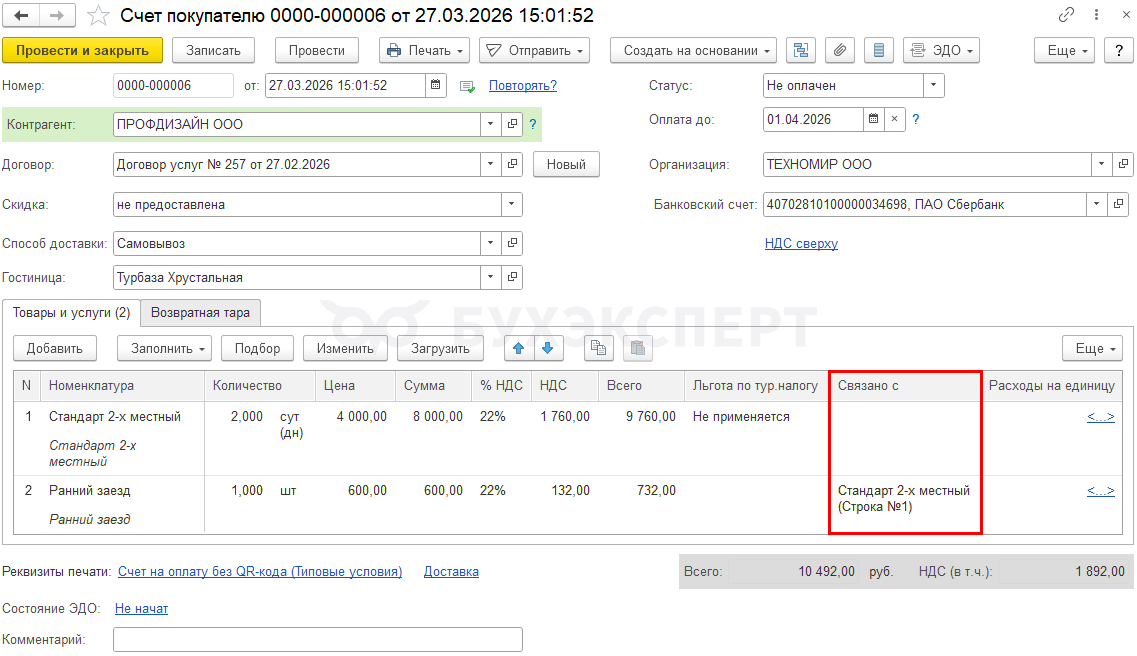The image size is (1137, 656).
Task: Copy the document link via chain icon
Action: click(x=1066, y=14)
